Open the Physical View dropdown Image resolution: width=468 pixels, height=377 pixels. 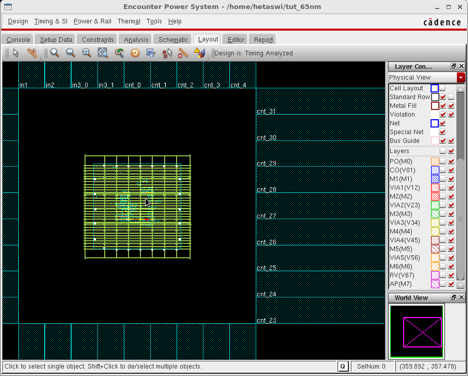pyautogui.click(x=461, y=78)
